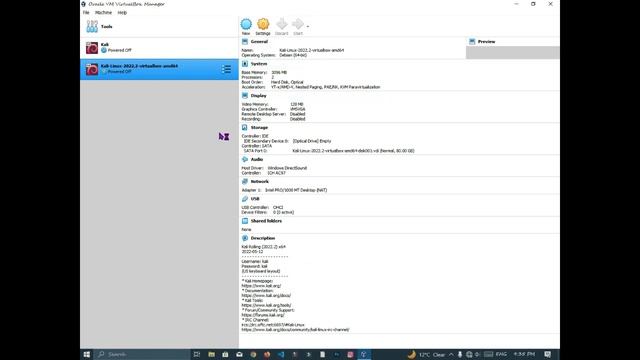Click the Preview panel icon
The height and width of the screenshot is (360, 640).
tap(472, 42)
